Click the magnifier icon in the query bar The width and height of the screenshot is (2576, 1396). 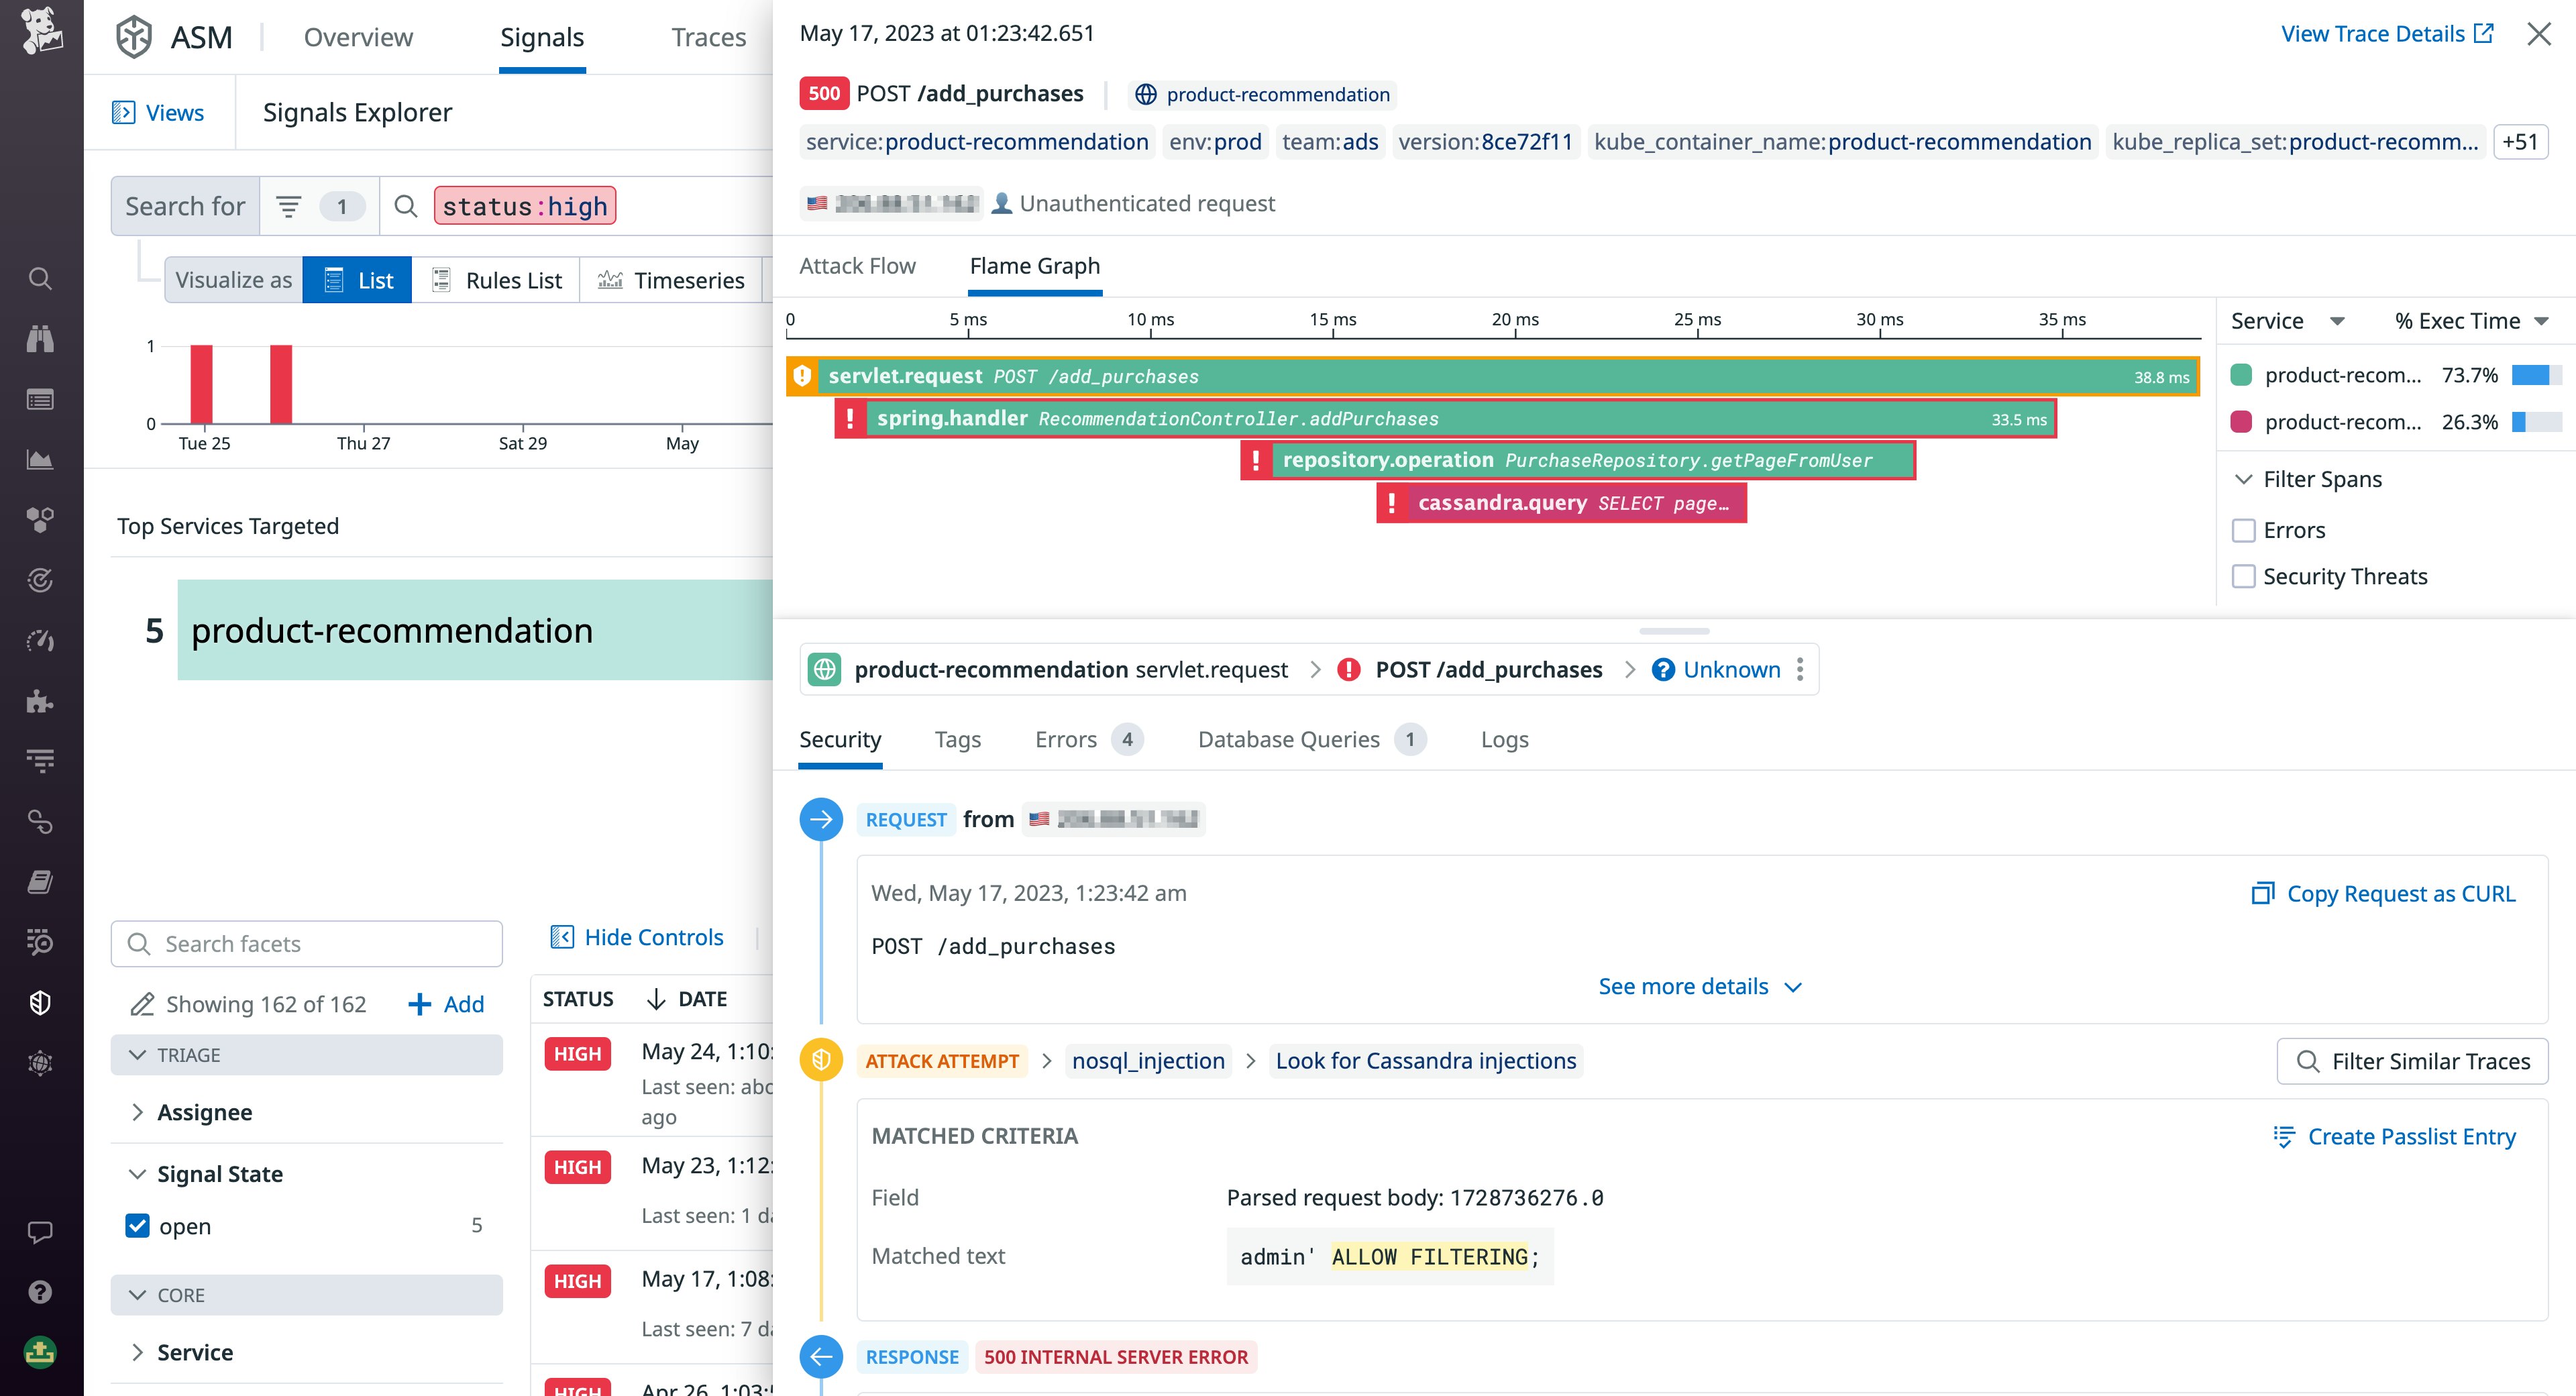pyautogui.click(x=405, y=206)
